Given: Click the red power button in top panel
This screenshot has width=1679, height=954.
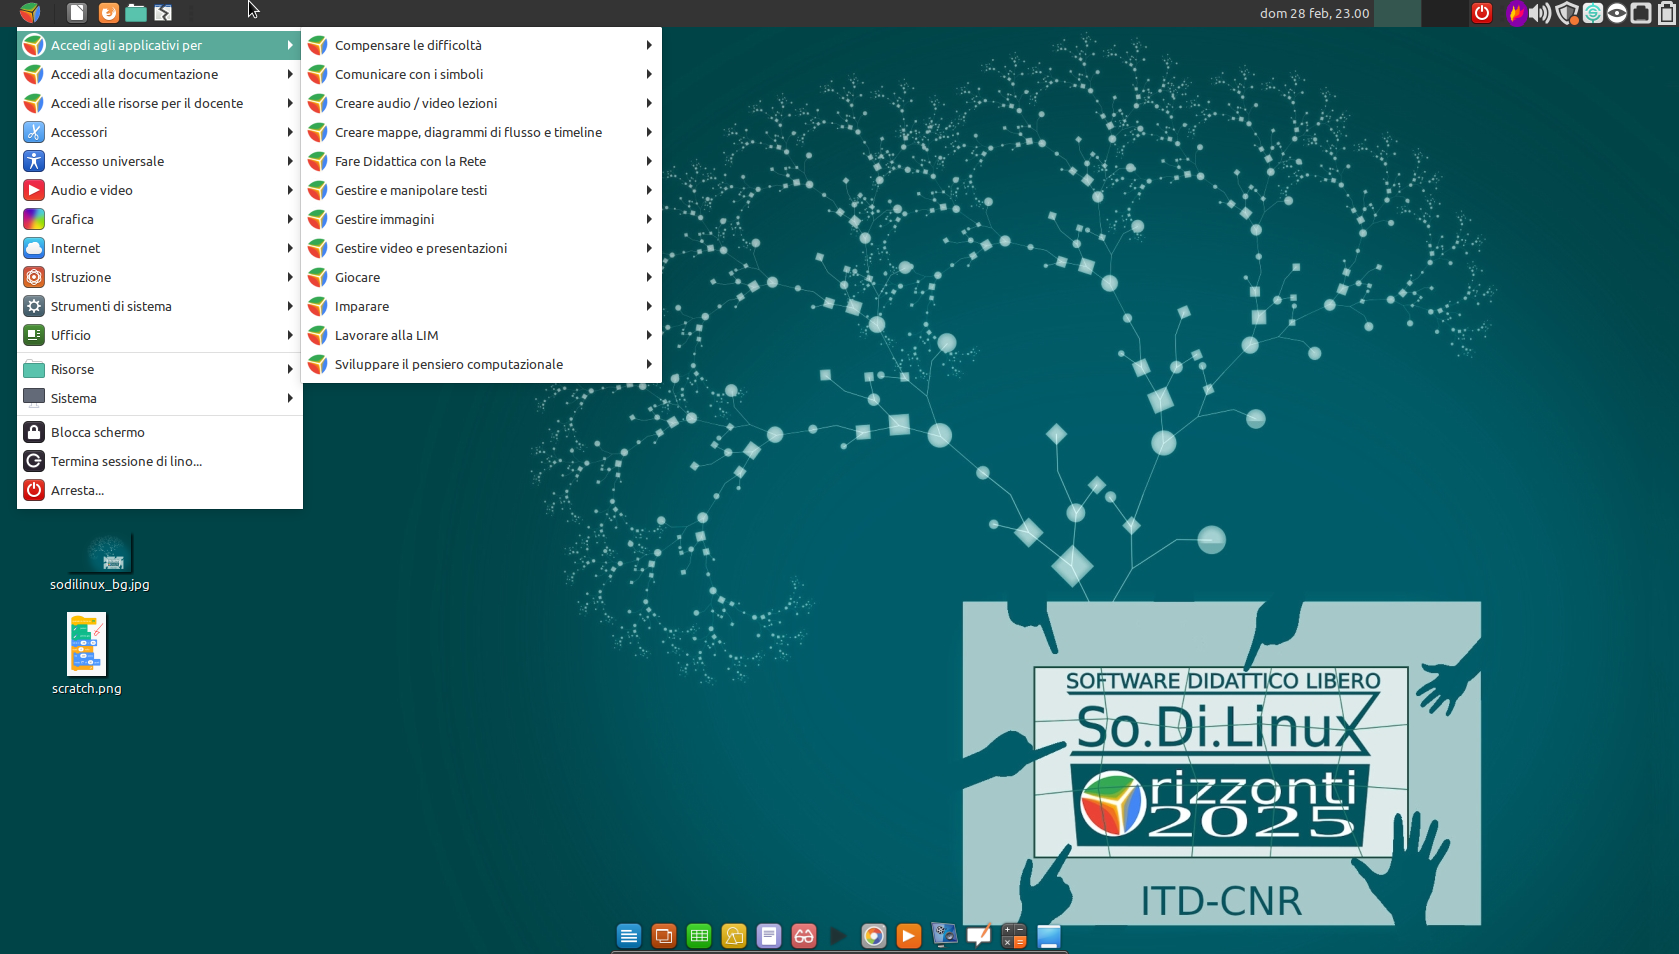Looking at the screenshot, I should click(x=1481, y=13).
